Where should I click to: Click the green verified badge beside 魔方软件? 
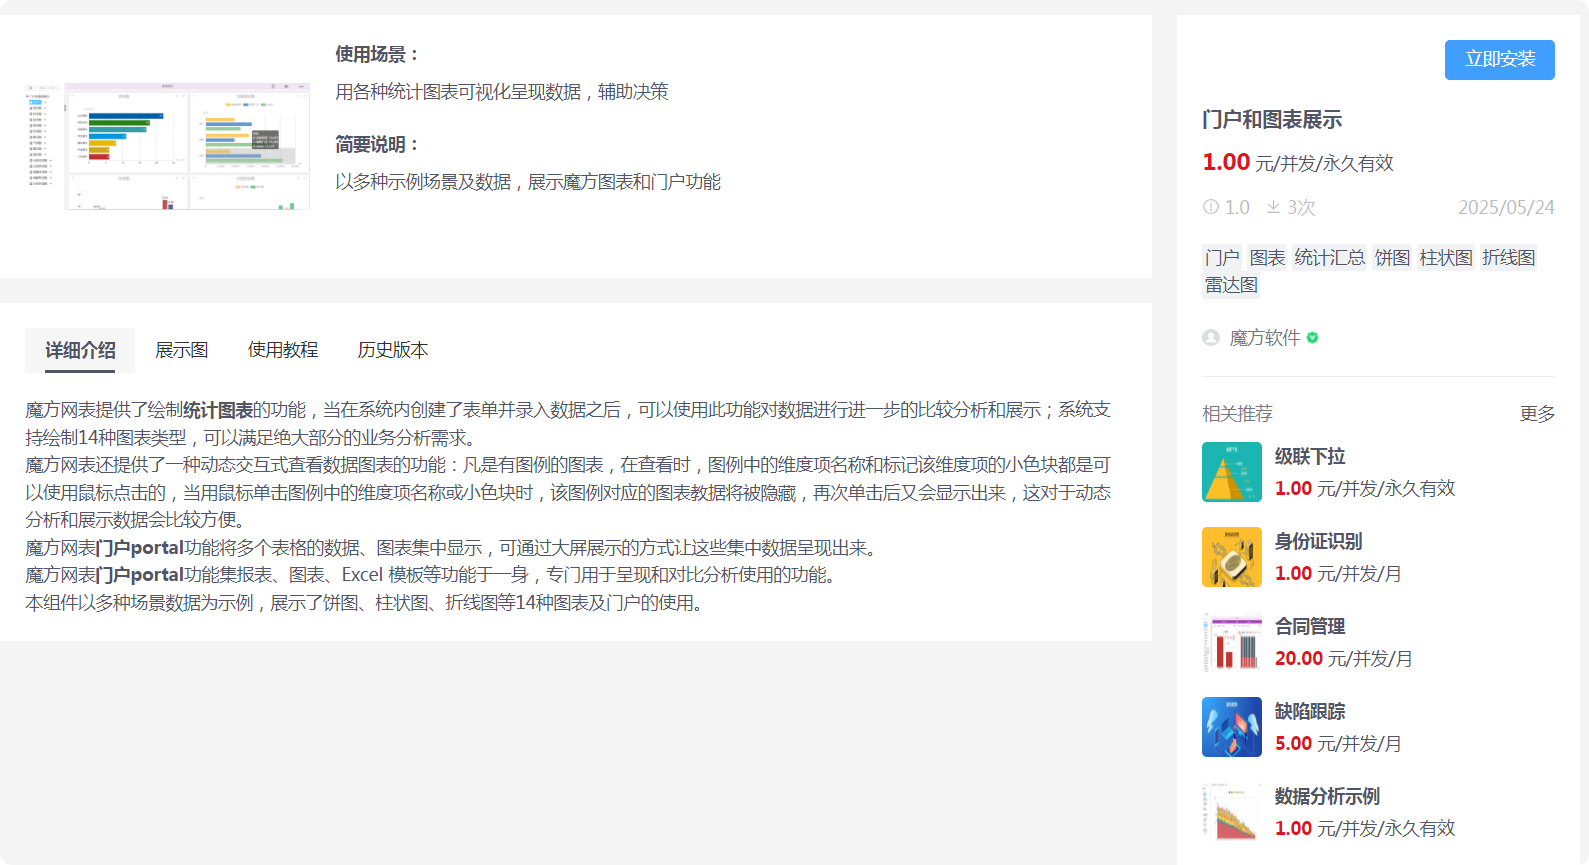[1313, 338]
